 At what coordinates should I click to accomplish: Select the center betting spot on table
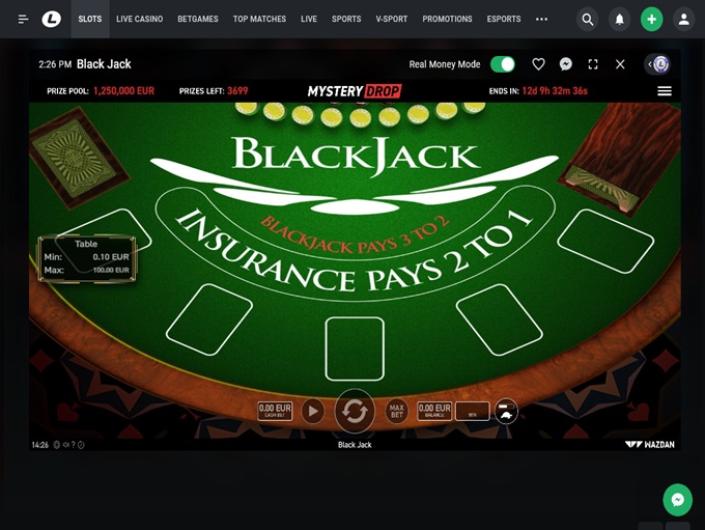point(354,349)
